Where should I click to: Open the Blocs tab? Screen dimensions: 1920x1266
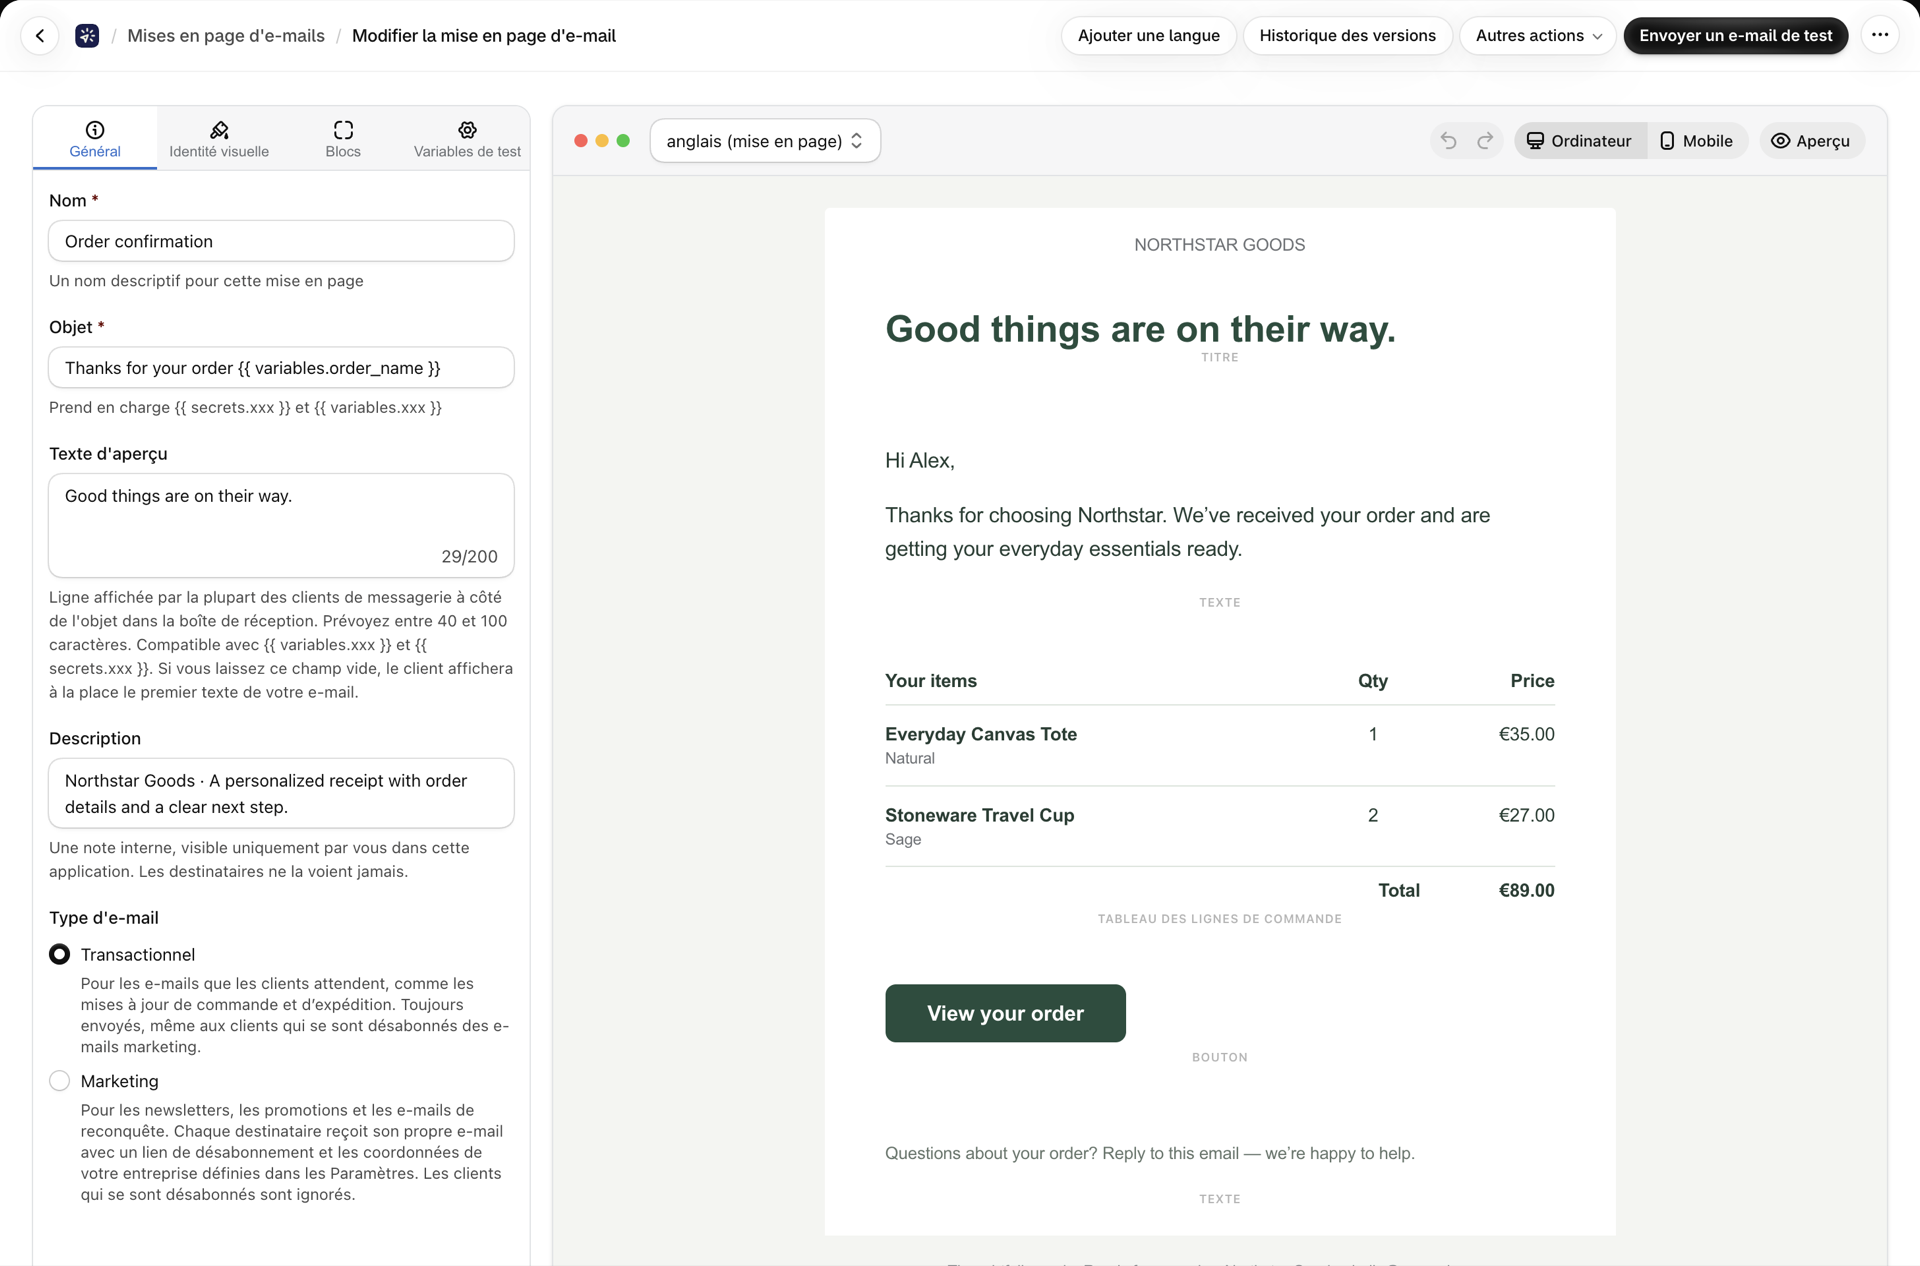click(343, 139)
